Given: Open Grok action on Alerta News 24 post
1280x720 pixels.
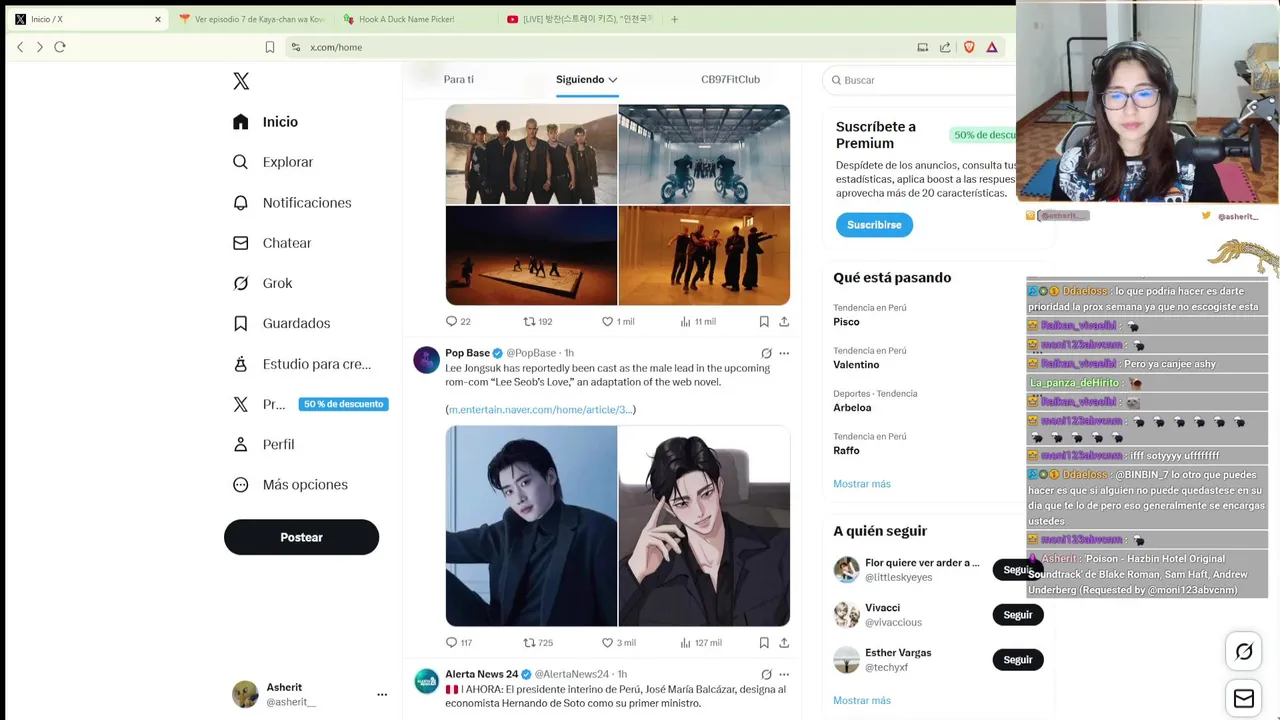Looking at the screenshot, I should point(766,674).
